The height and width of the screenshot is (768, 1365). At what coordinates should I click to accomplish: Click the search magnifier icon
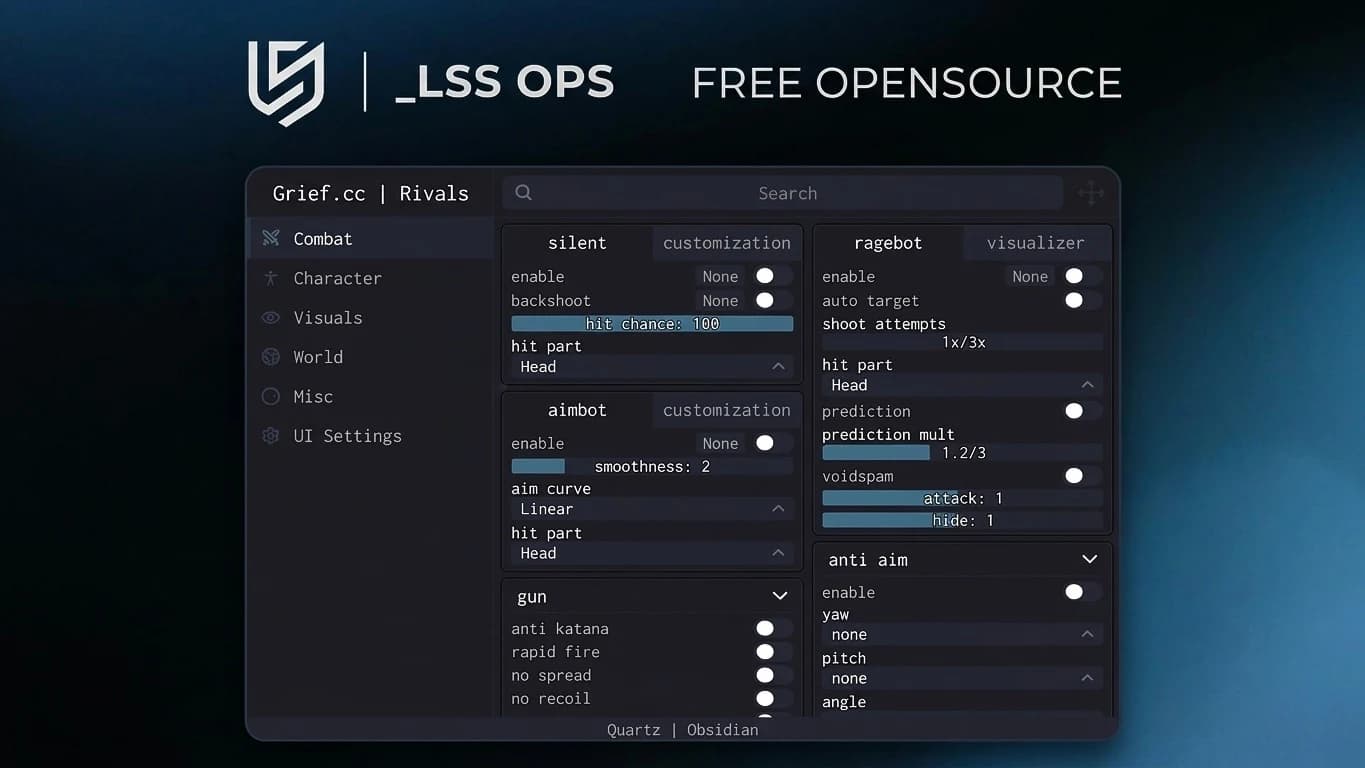coord(523,193)
